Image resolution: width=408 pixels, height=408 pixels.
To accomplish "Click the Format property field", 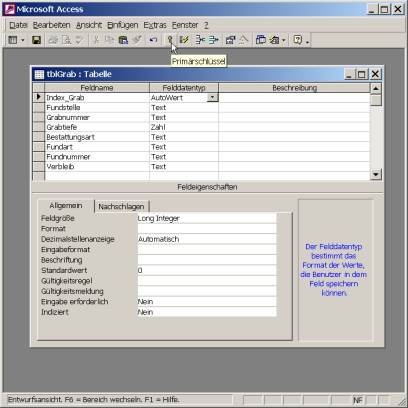I will coord(207,229).
